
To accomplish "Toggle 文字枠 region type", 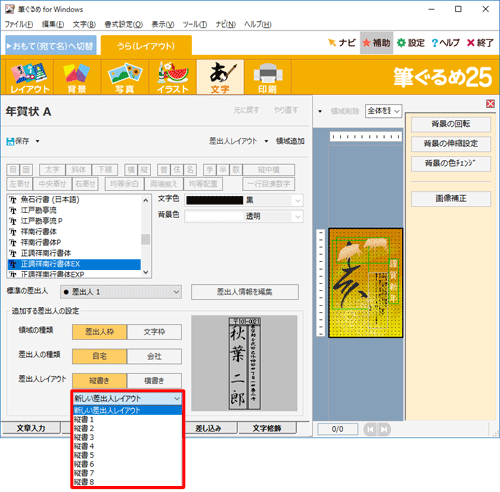I will (x=154, y=332).
